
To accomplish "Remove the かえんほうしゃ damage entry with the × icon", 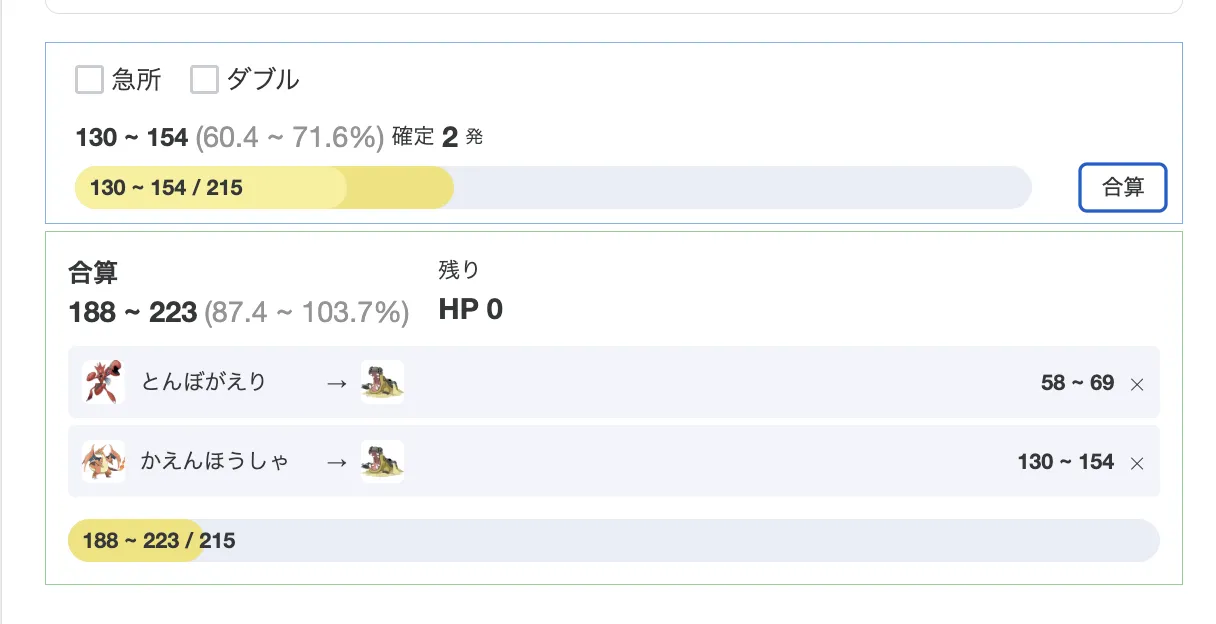I will [1137, 463].
